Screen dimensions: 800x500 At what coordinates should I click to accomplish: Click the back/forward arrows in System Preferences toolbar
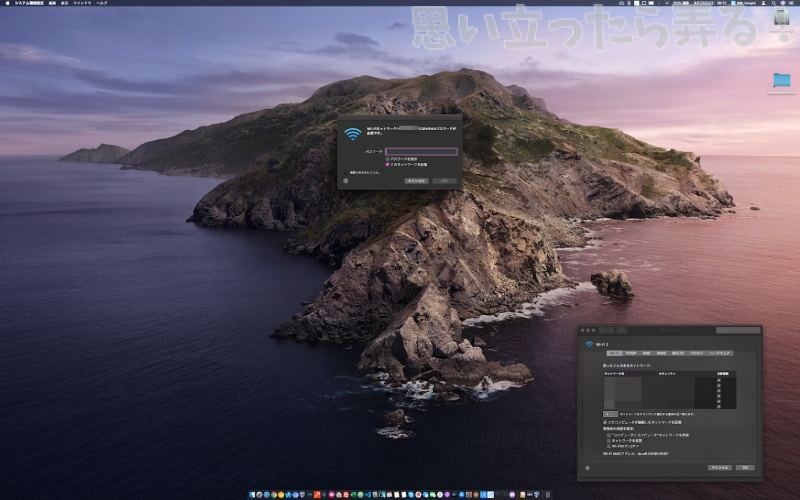[x=606, y=331]
